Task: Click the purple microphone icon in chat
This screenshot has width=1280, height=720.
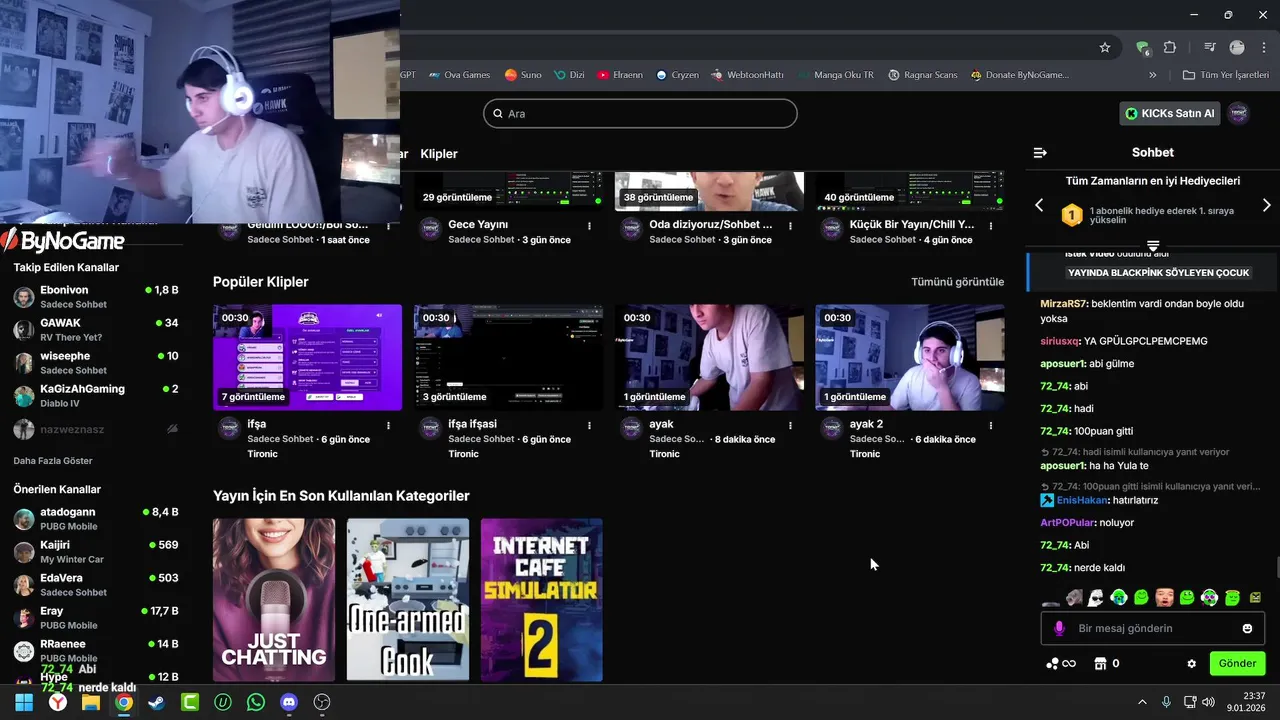Action: click(x=1059, y=628)
